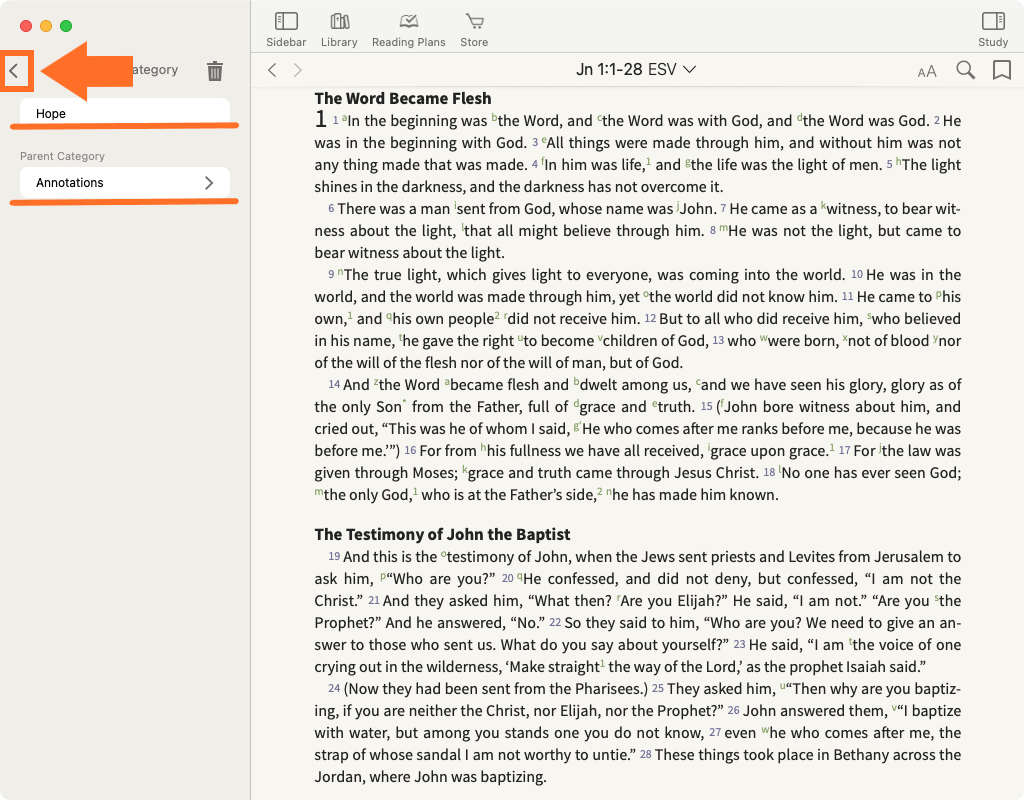
Task: Open the Sidebar panel from toolbar
Action: pos(286,29)
